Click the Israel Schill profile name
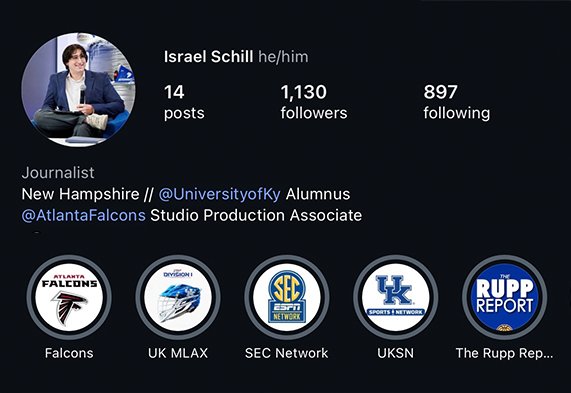This screenshot has height=393, width=571. [x=208, y=57]
